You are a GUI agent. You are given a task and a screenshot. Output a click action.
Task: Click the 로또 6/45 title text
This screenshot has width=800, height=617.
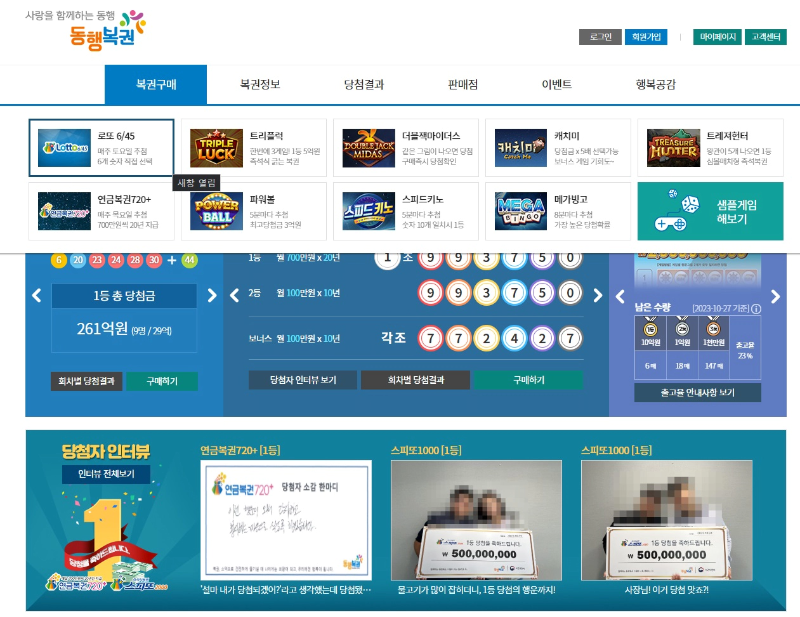point(116,136)
